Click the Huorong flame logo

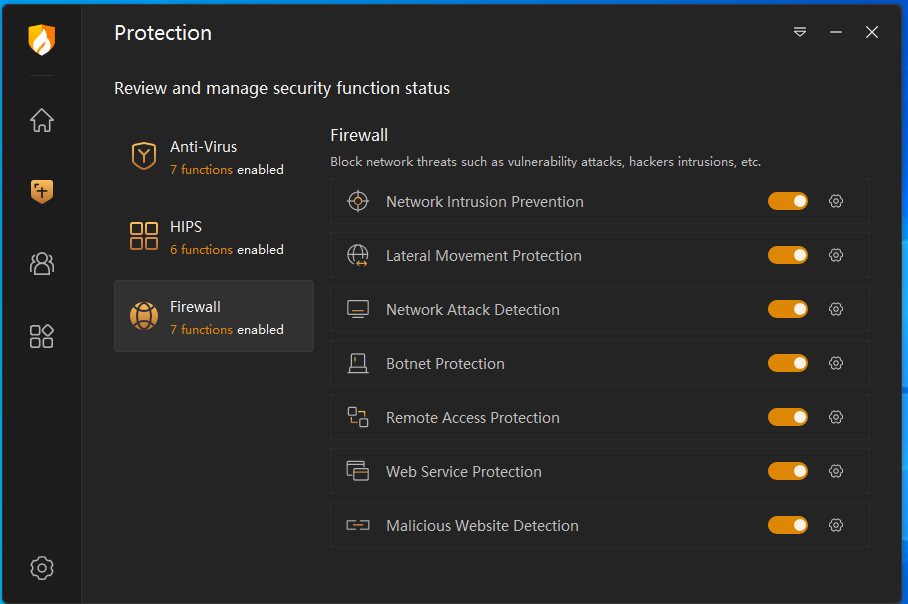click(x=41, y=40)
